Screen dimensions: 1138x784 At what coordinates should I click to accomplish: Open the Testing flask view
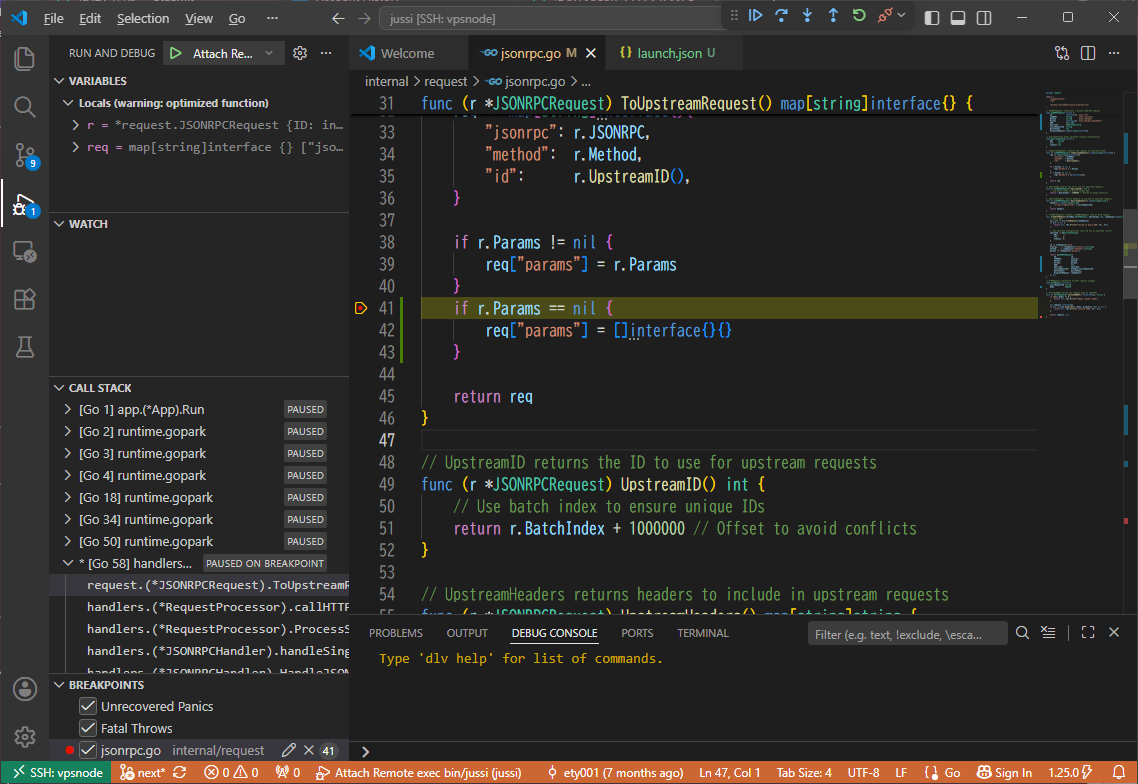(25, 347)
